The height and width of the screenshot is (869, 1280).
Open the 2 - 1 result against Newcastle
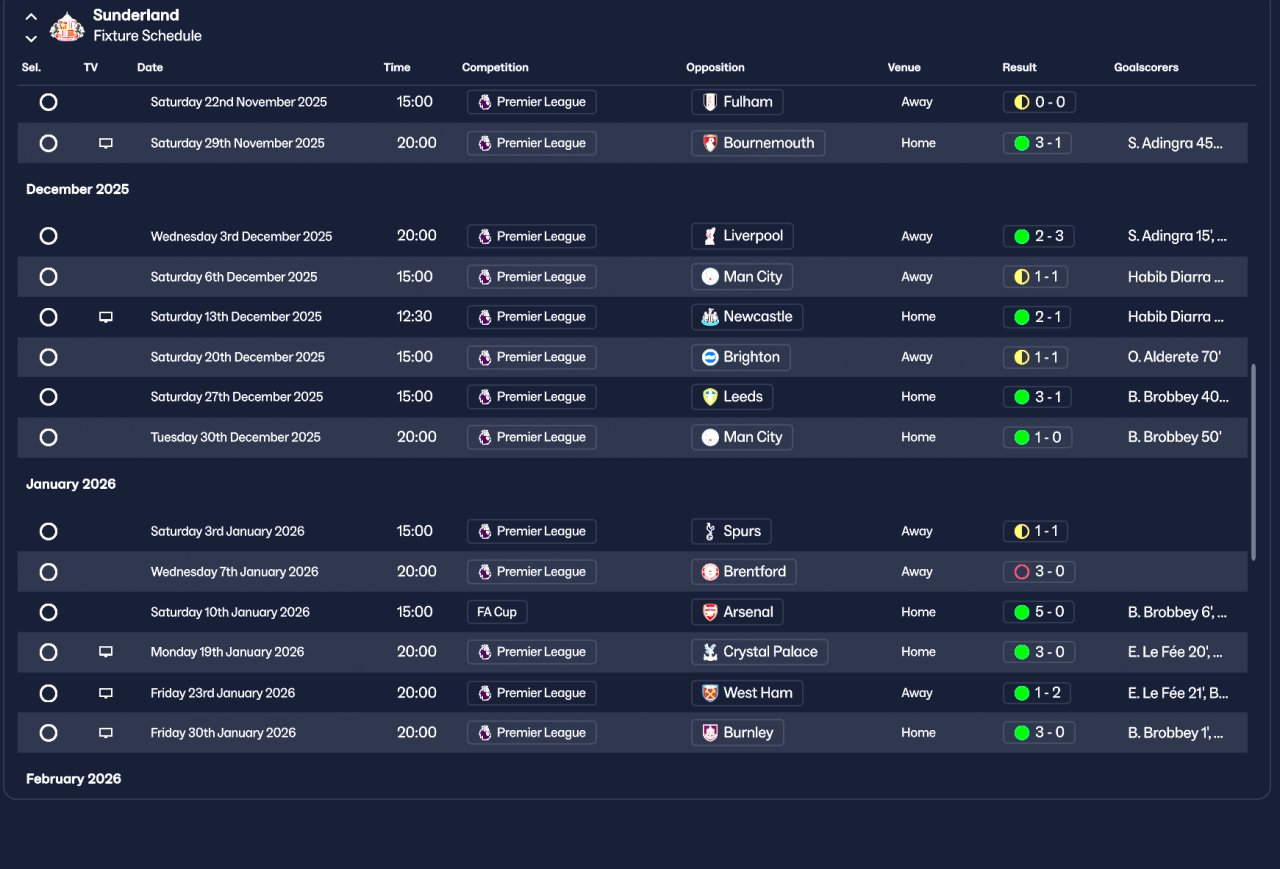coord(1038,317)
